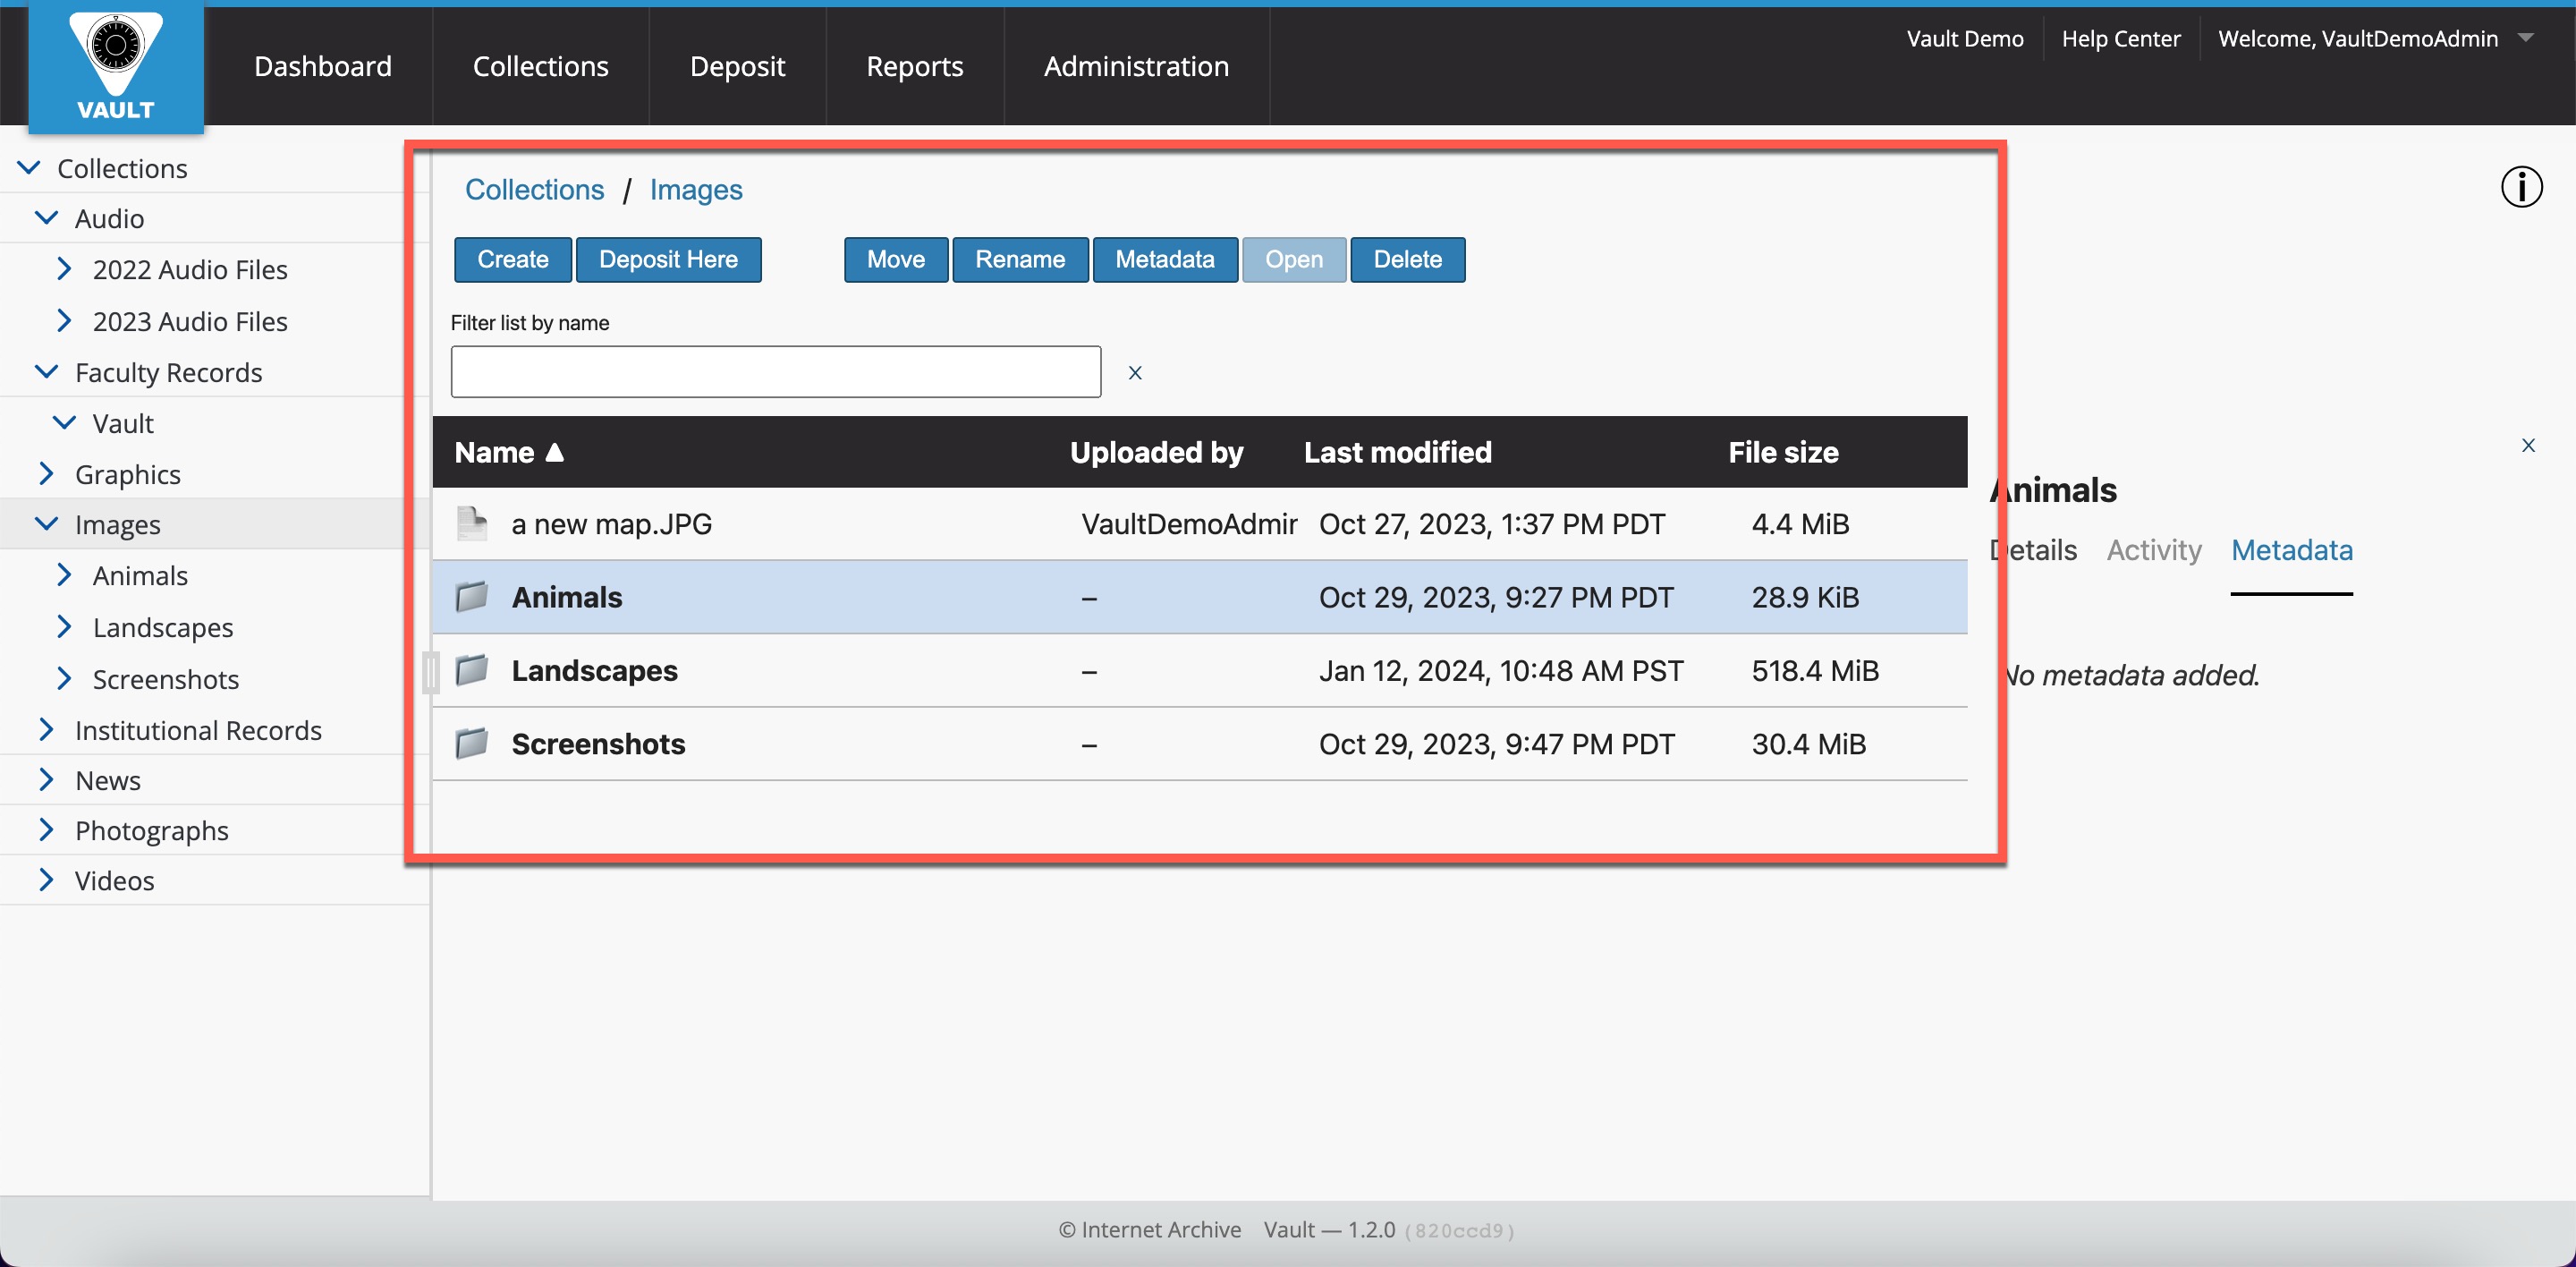
Task: Focus the Filter list by name field
Action: tap(775, 372)
